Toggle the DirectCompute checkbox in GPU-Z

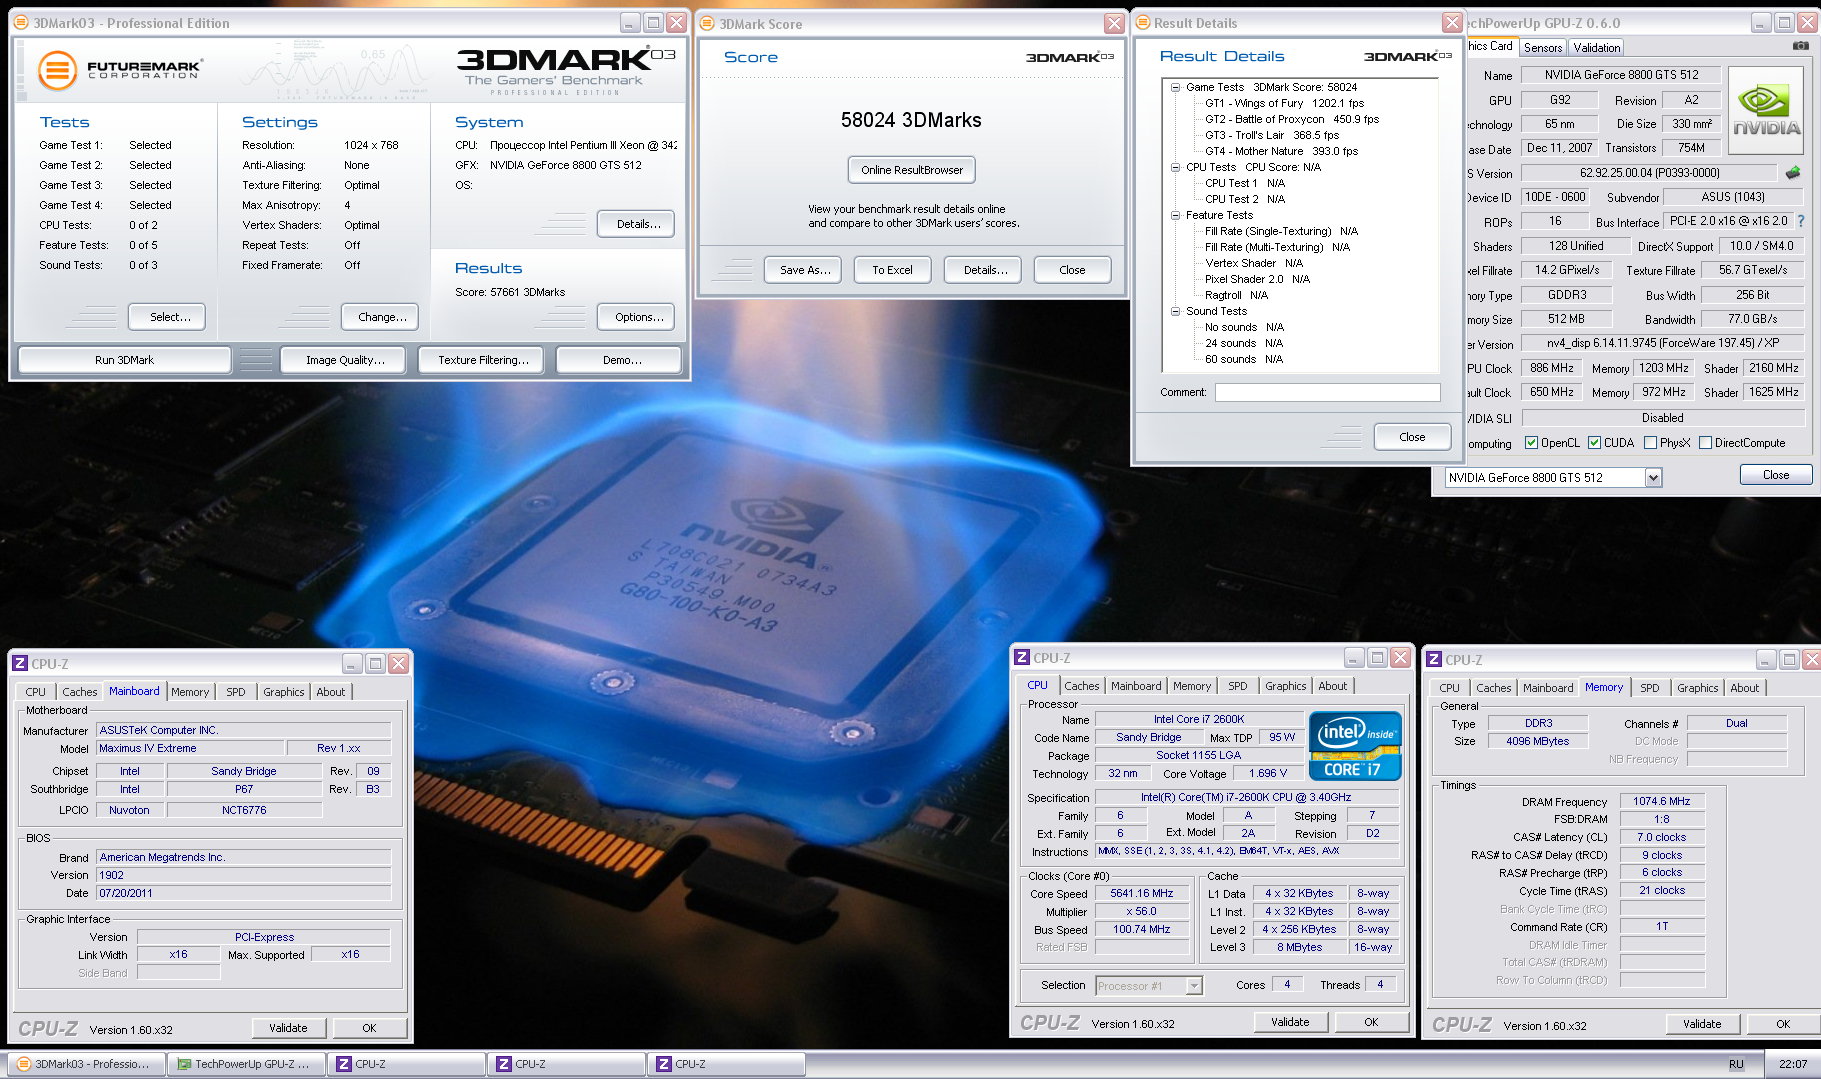[1705, 443]
